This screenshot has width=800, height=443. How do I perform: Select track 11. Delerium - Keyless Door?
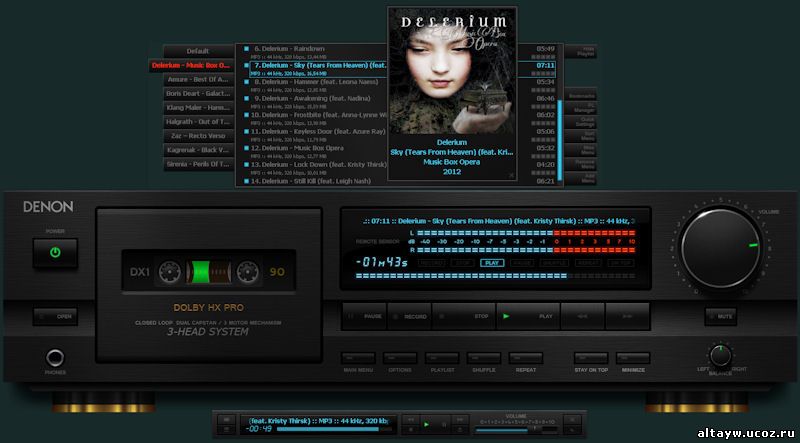point(315,135)
